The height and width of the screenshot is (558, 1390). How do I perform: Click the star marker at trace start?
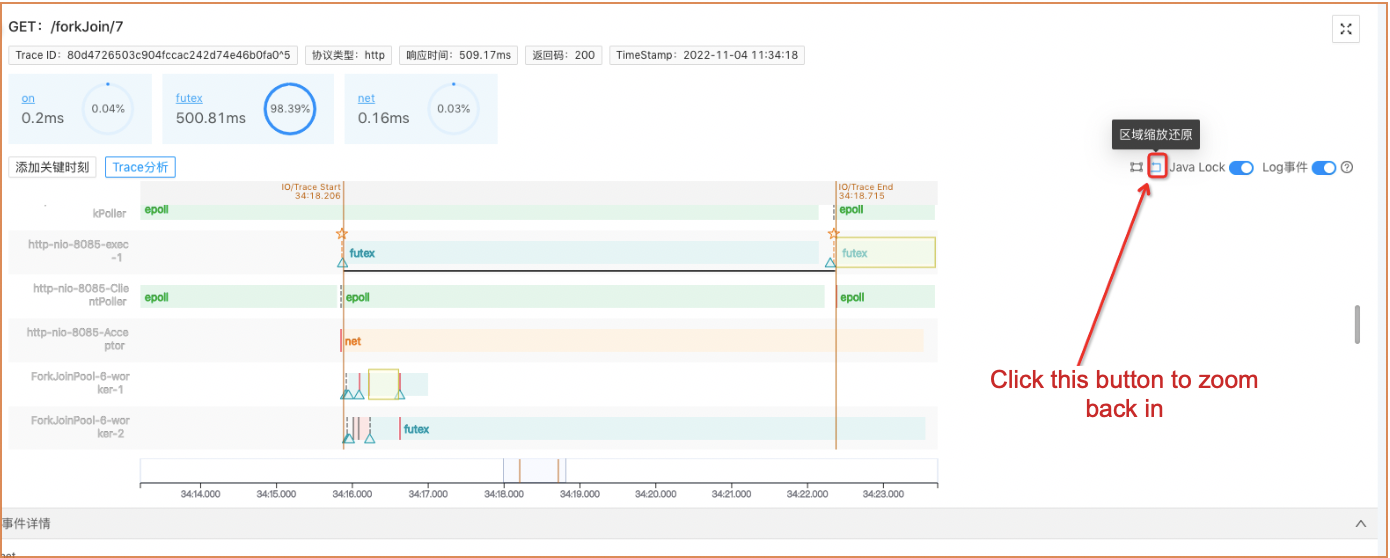(x=342, y=233)
